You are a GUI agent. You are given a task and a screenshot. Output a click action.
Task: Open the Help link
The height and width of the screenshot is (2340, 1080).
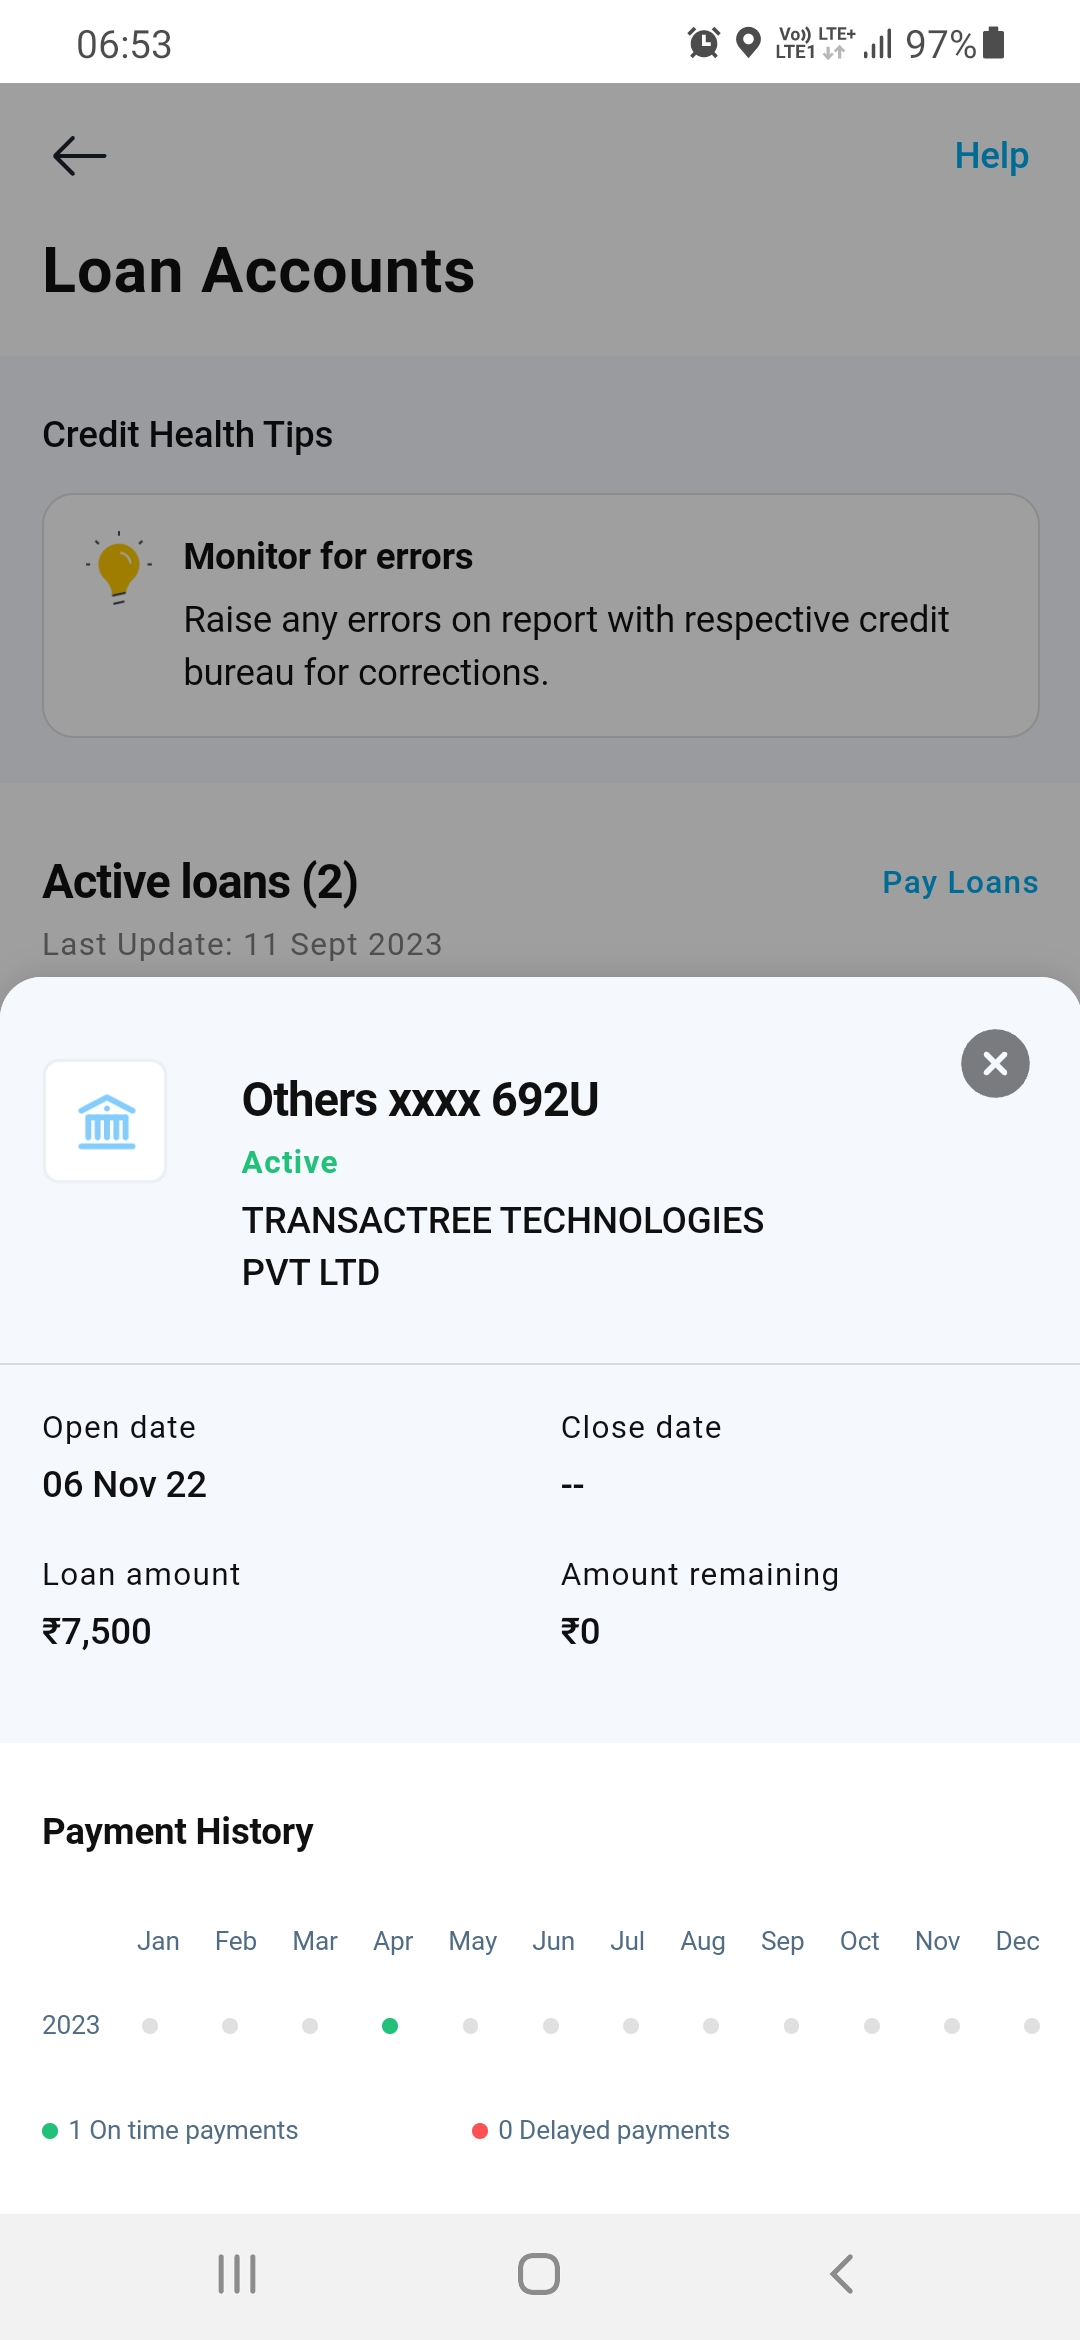pos(991,156)
